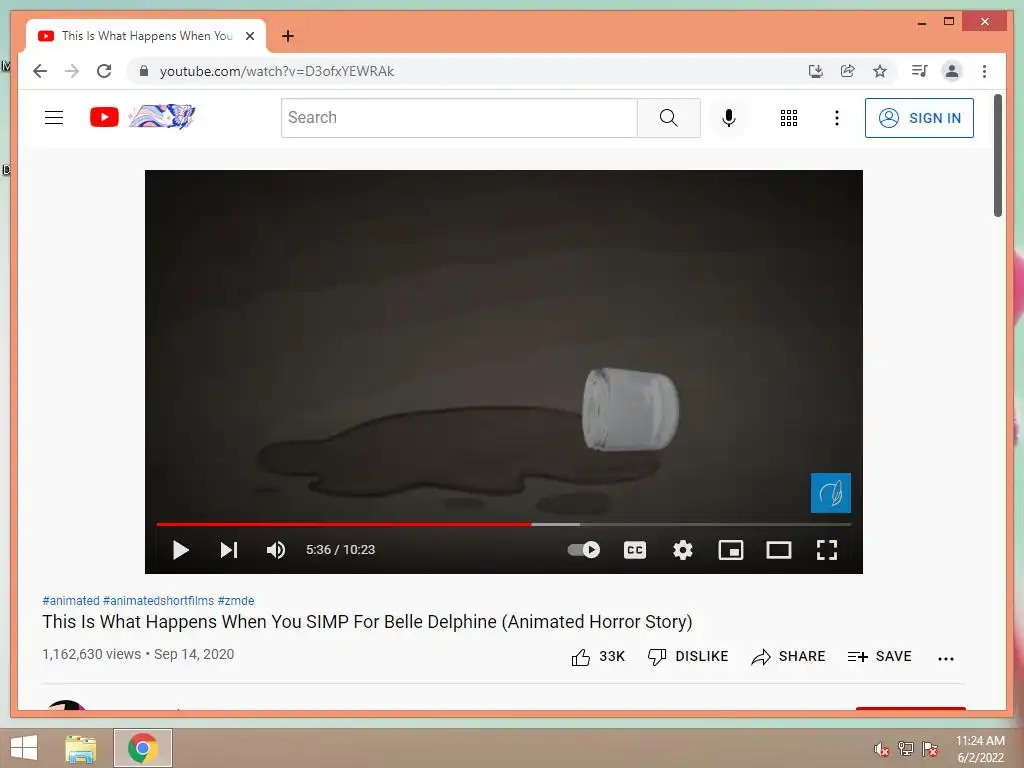Viewport: 1024px width, 768px height.
Task: Mute the video volume speaker
Action: coord(276,550)
